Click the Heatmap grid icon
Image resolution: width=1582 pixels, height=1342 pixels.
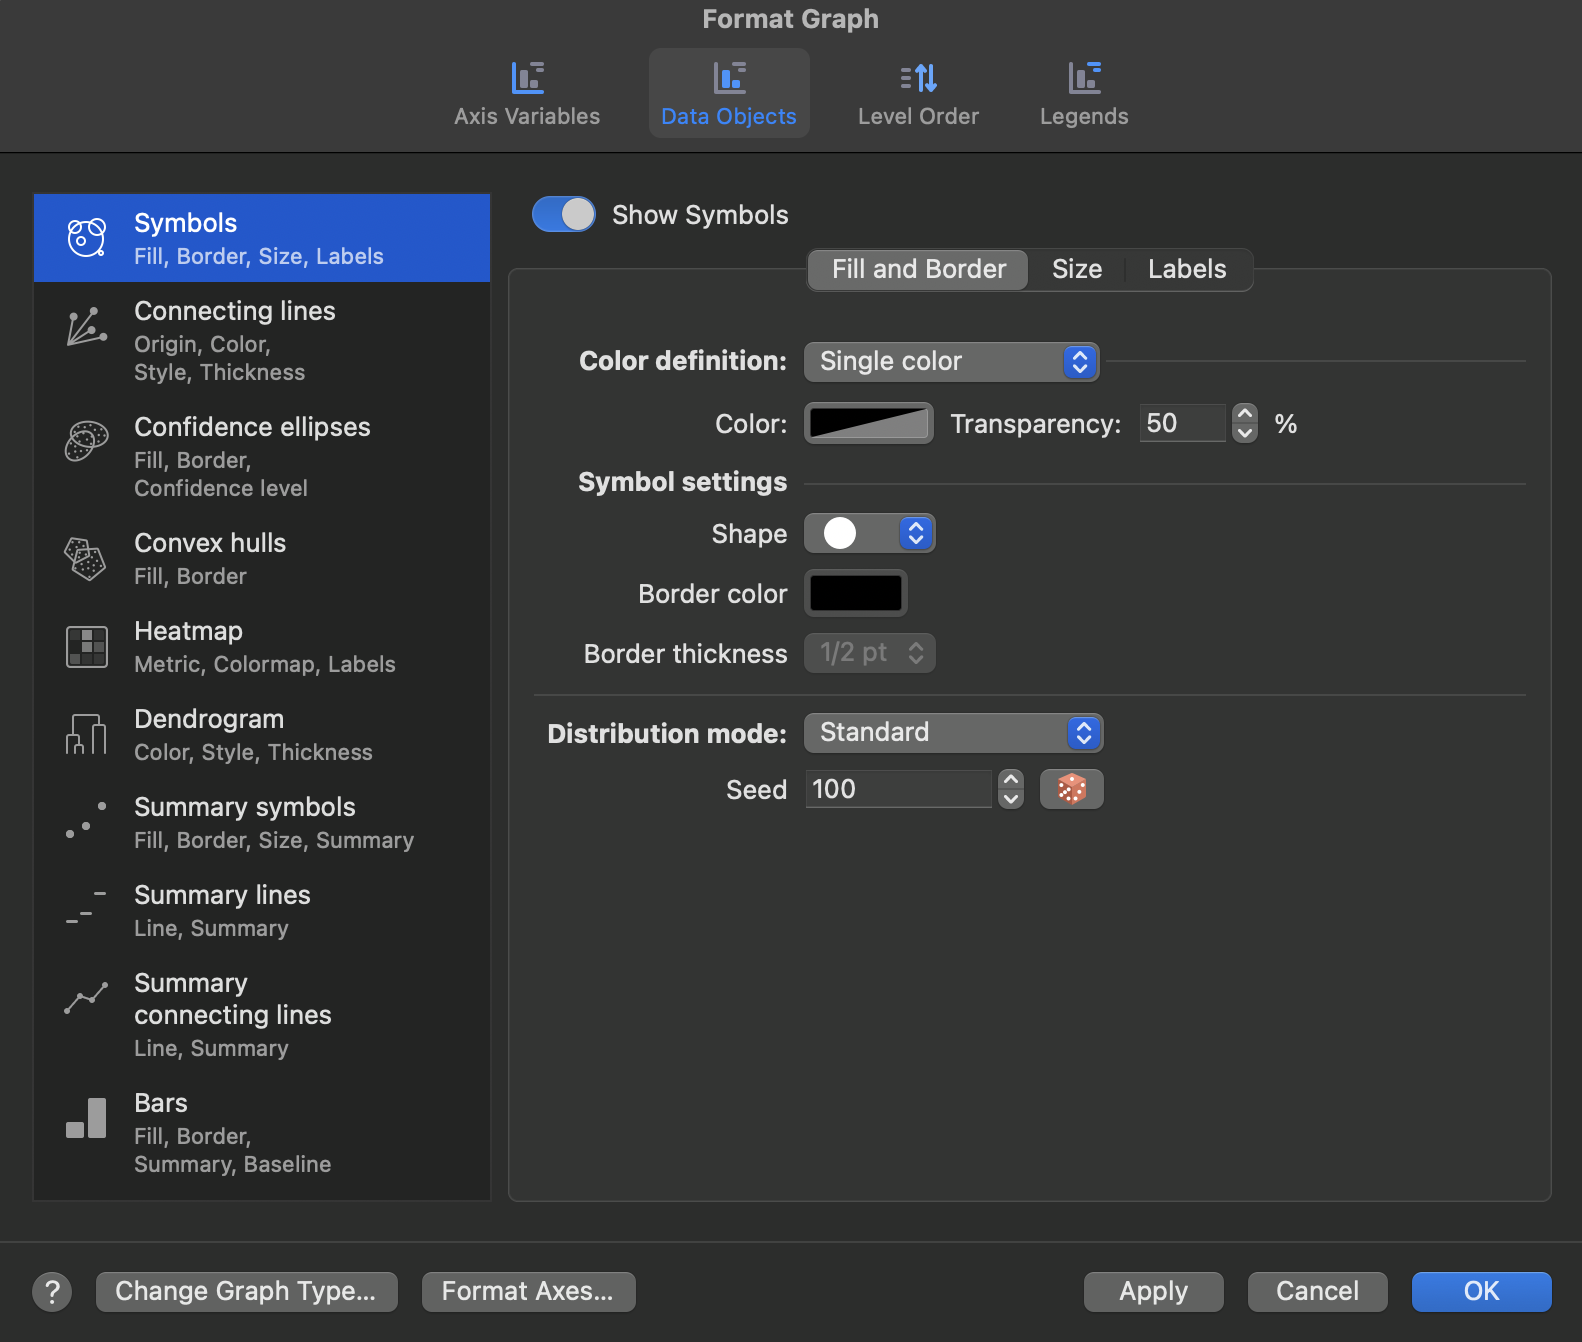pos(87,647)
